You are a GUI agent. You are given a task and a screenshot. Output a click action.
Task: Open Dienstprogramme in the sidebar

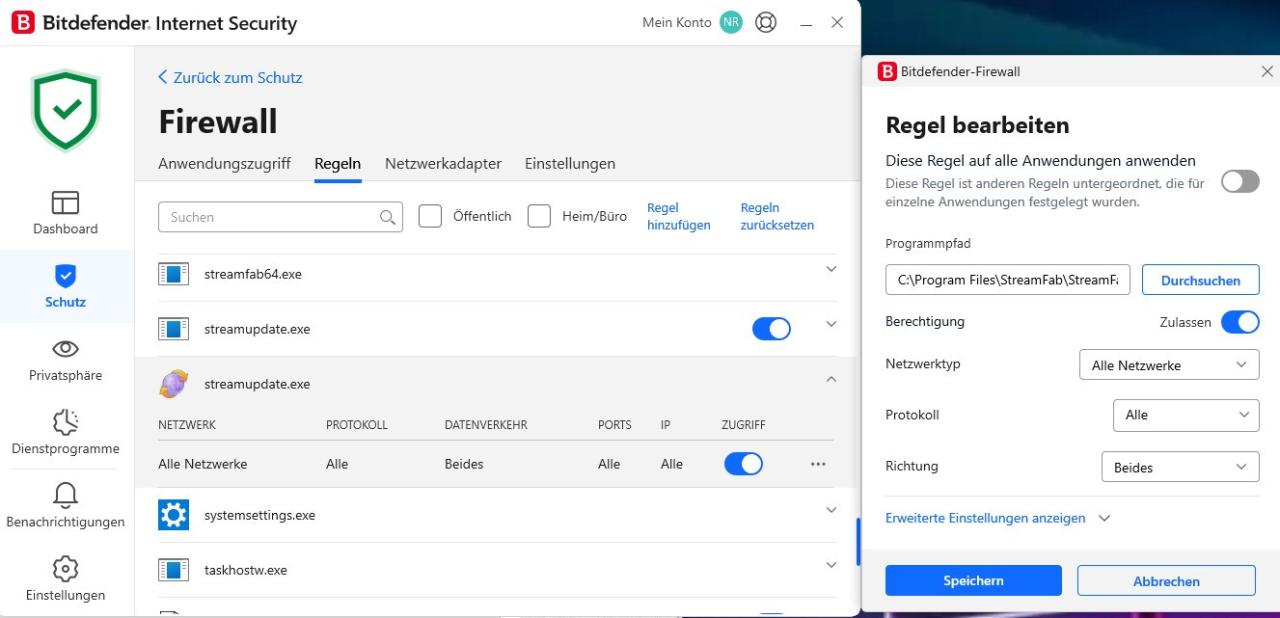point(65,422)
